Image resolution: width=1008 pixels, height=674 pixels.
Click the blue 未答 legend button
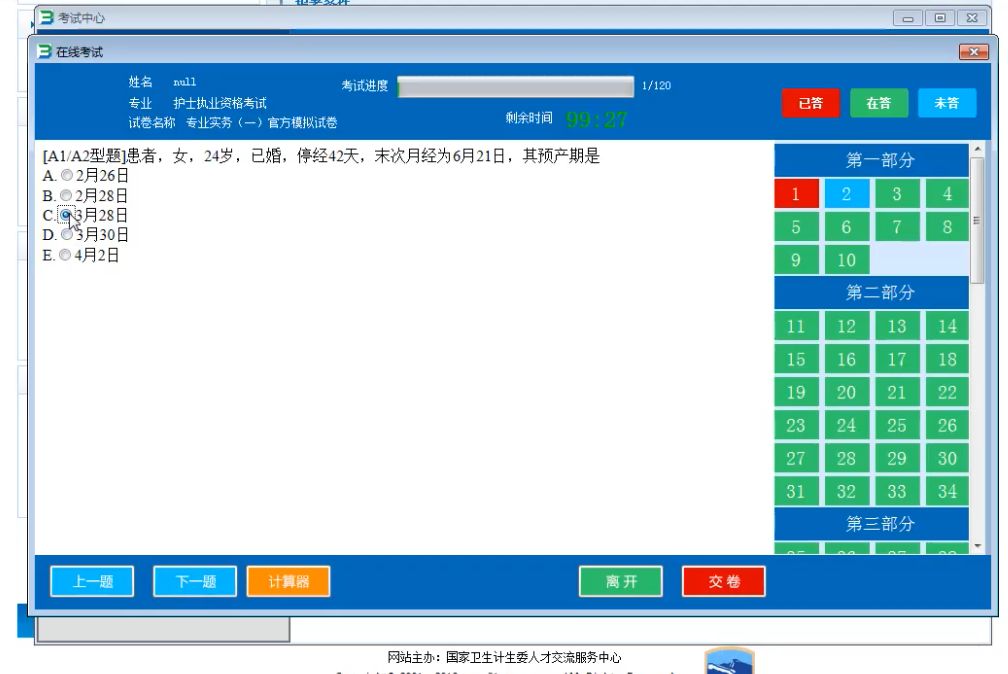pyautogui.click(x=947, y=103)
